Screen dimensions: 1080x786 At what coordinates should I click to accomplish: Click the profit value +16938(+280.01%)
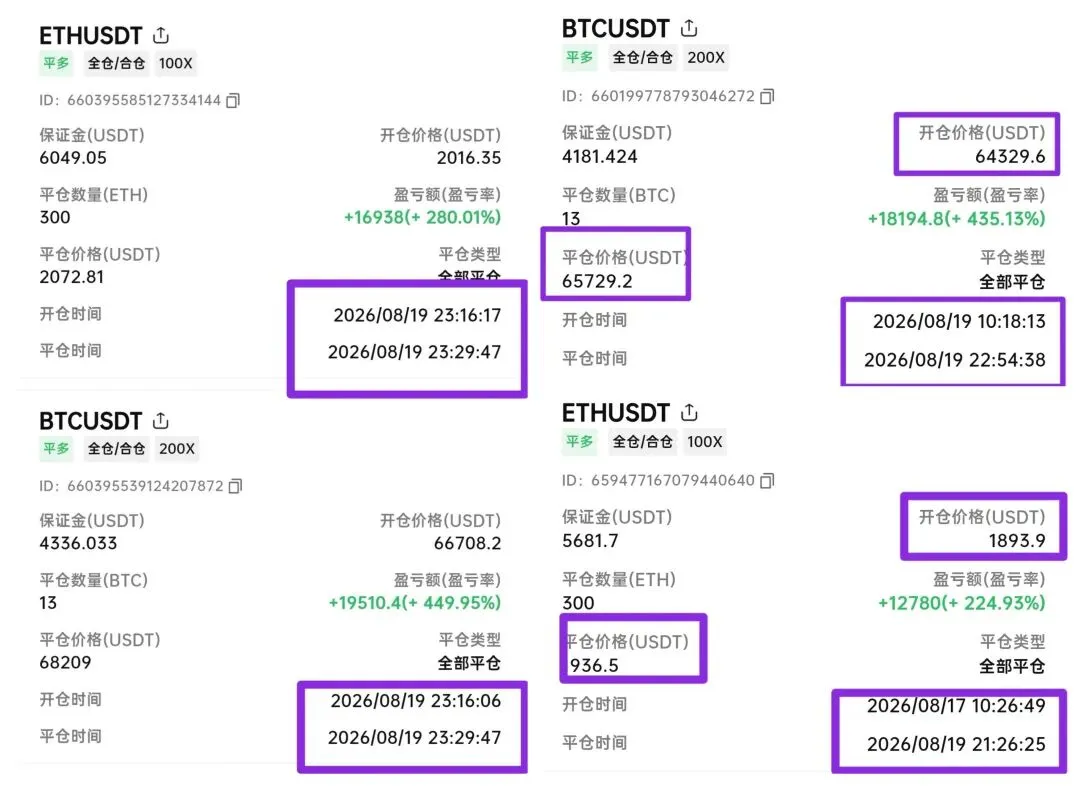(x=422, y=218)
